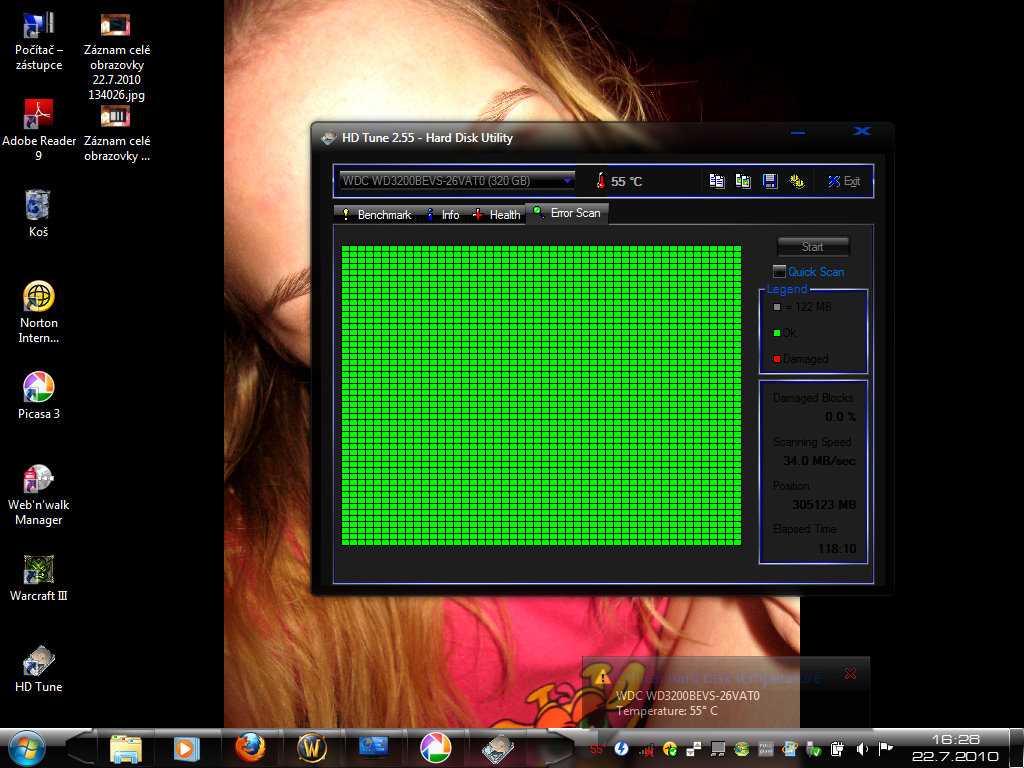Open the HD Tune options icon
Viewport: 1024px width, 768px height.
tap(797, 181)
